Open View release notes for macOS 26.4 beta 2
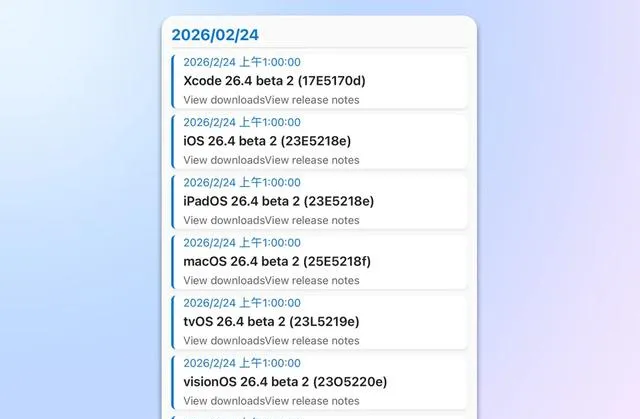The image size is (640, 419). (x=312, y=280)
